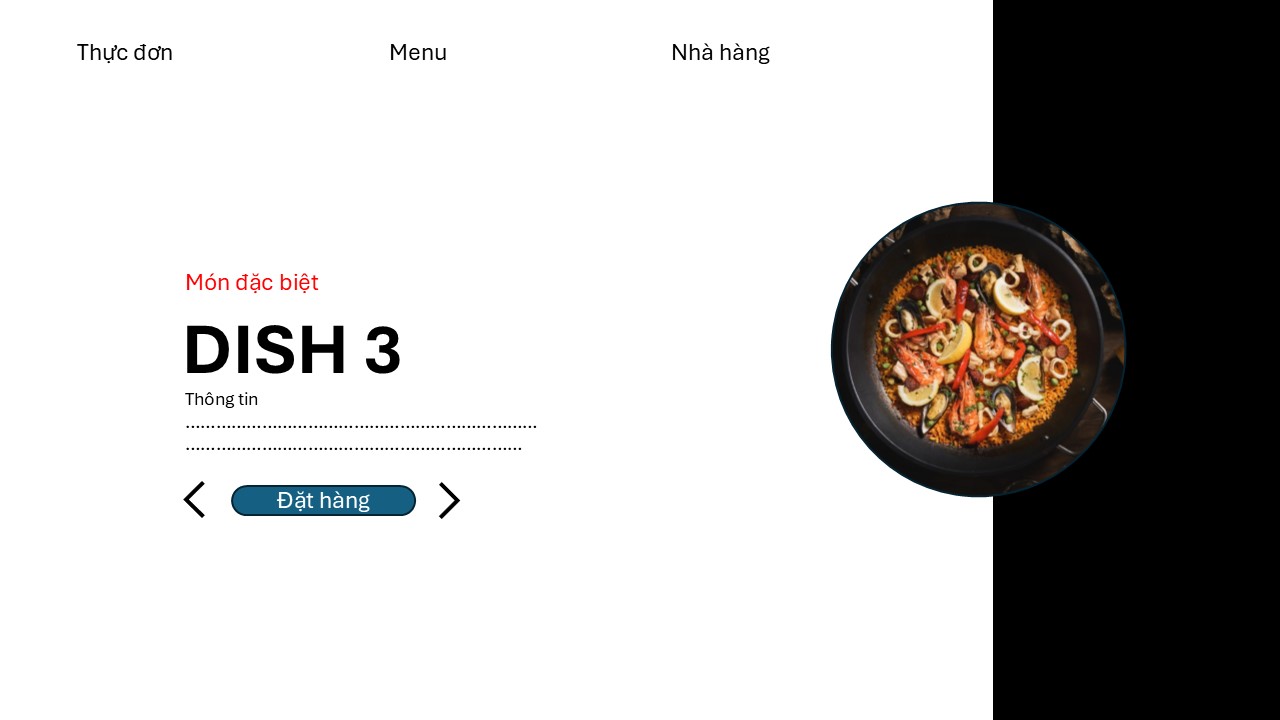Image resolution: width=1280 pixels, height=720 pixels.
Task: Click the Đặt hàng order button
Action: (323, 500)
